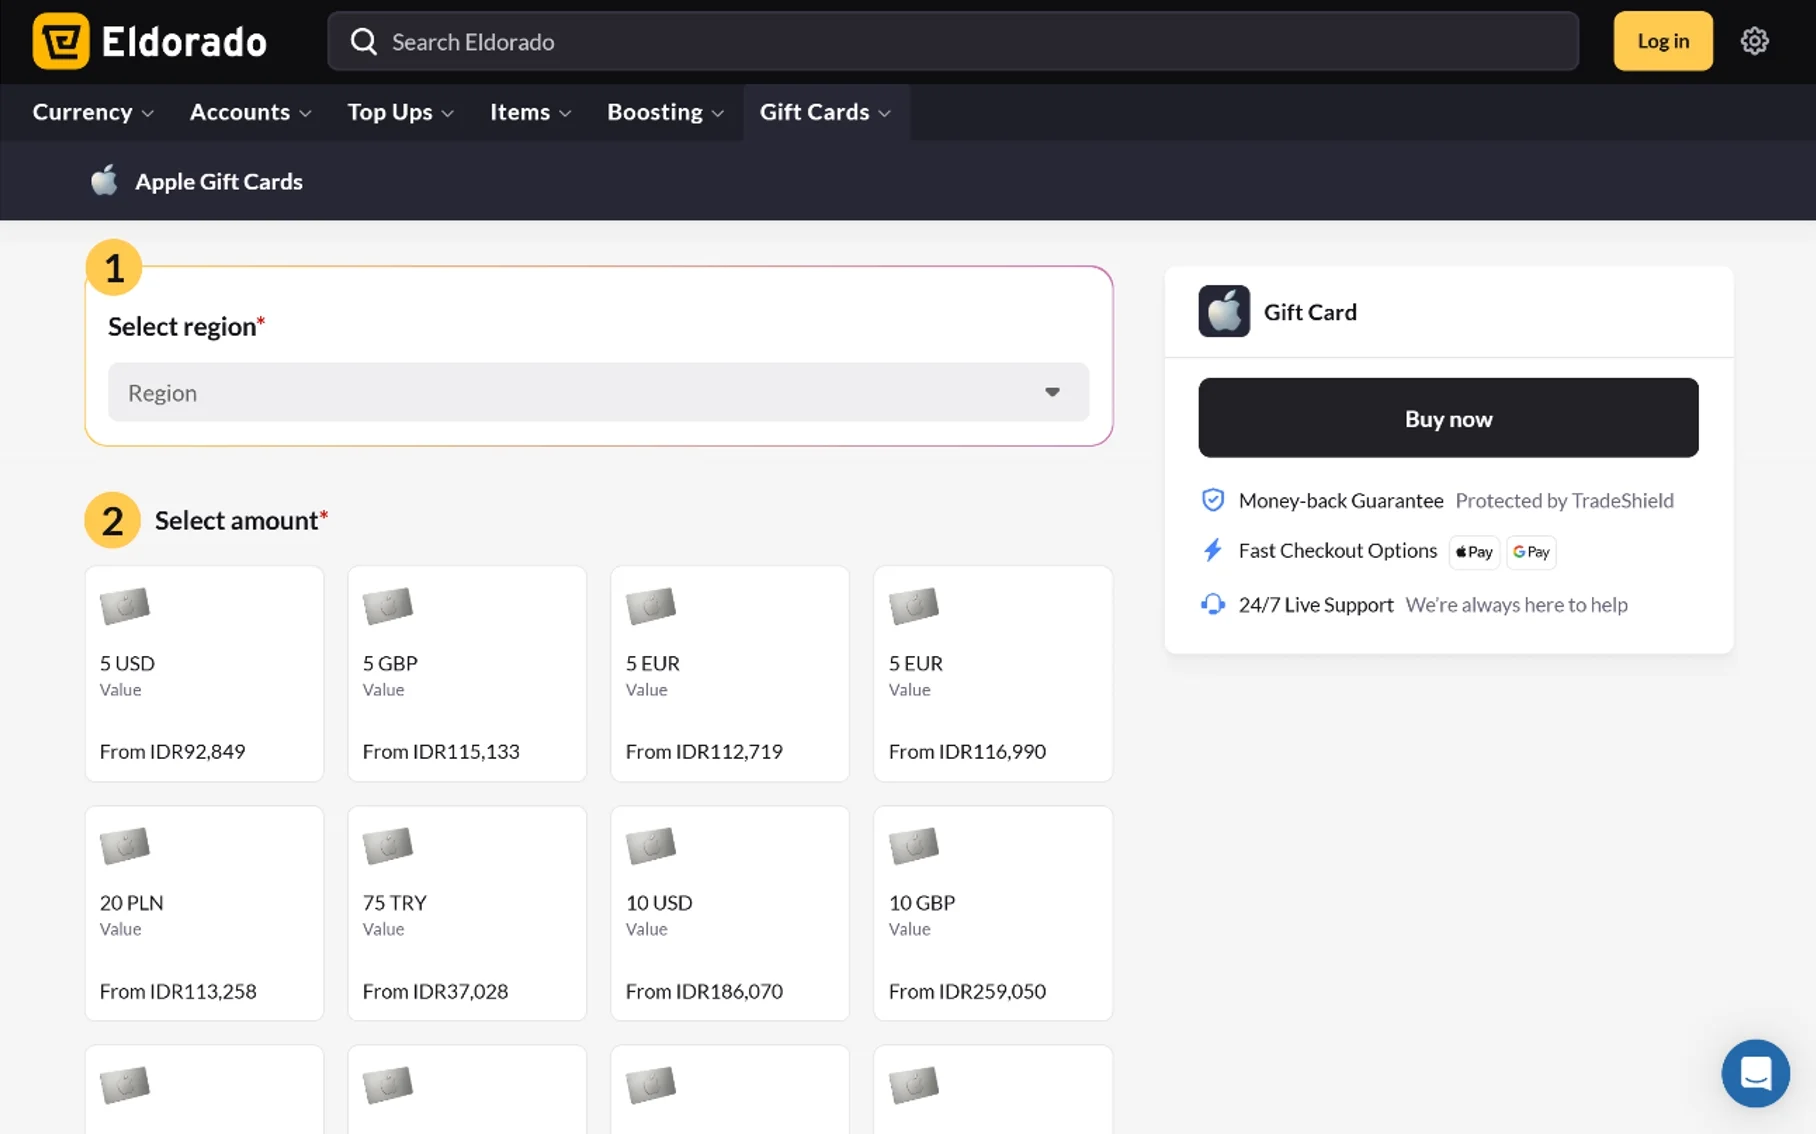Expand the Items menu
1816x1134 pixels.
tap(531, 112)
